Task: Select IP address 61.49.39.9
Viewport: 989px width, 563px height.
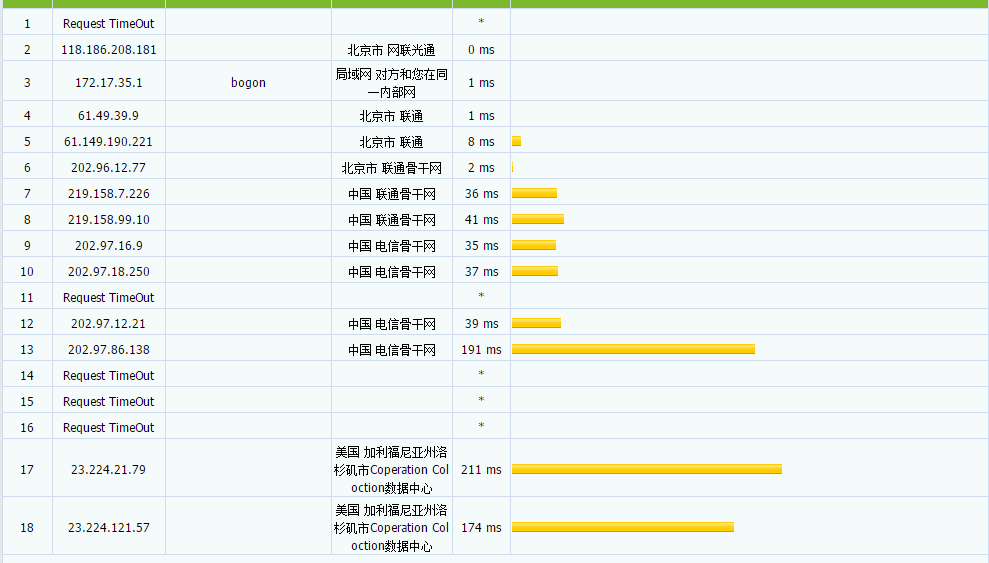Action: 108,116
